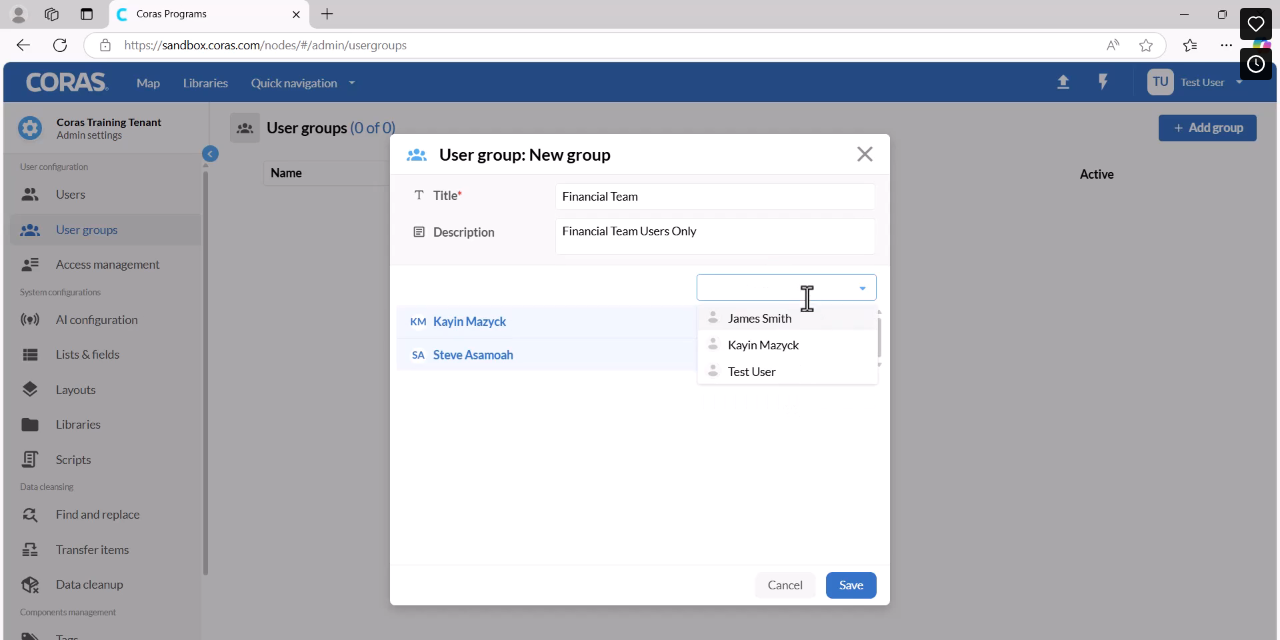Screen dimensions: 1280x640
Task: Open the Kayin Mazyck member link
Action: (x=469, y=322)
